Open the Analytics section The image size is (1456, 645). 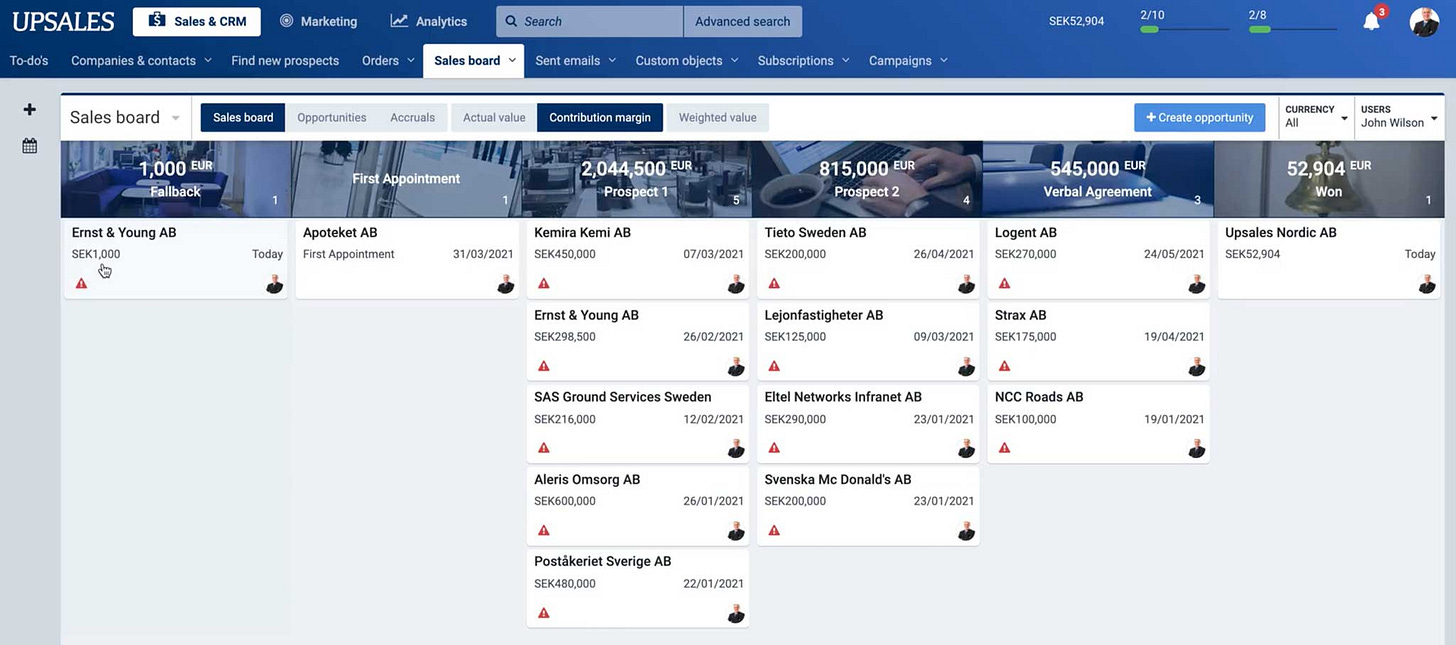(x=429, y=21)
